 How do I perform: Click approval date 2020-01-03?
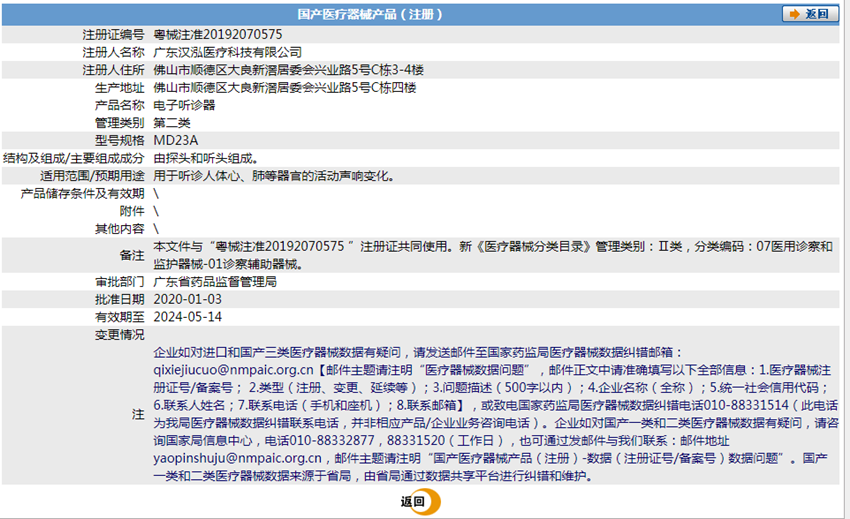click(x=188, y=299)
